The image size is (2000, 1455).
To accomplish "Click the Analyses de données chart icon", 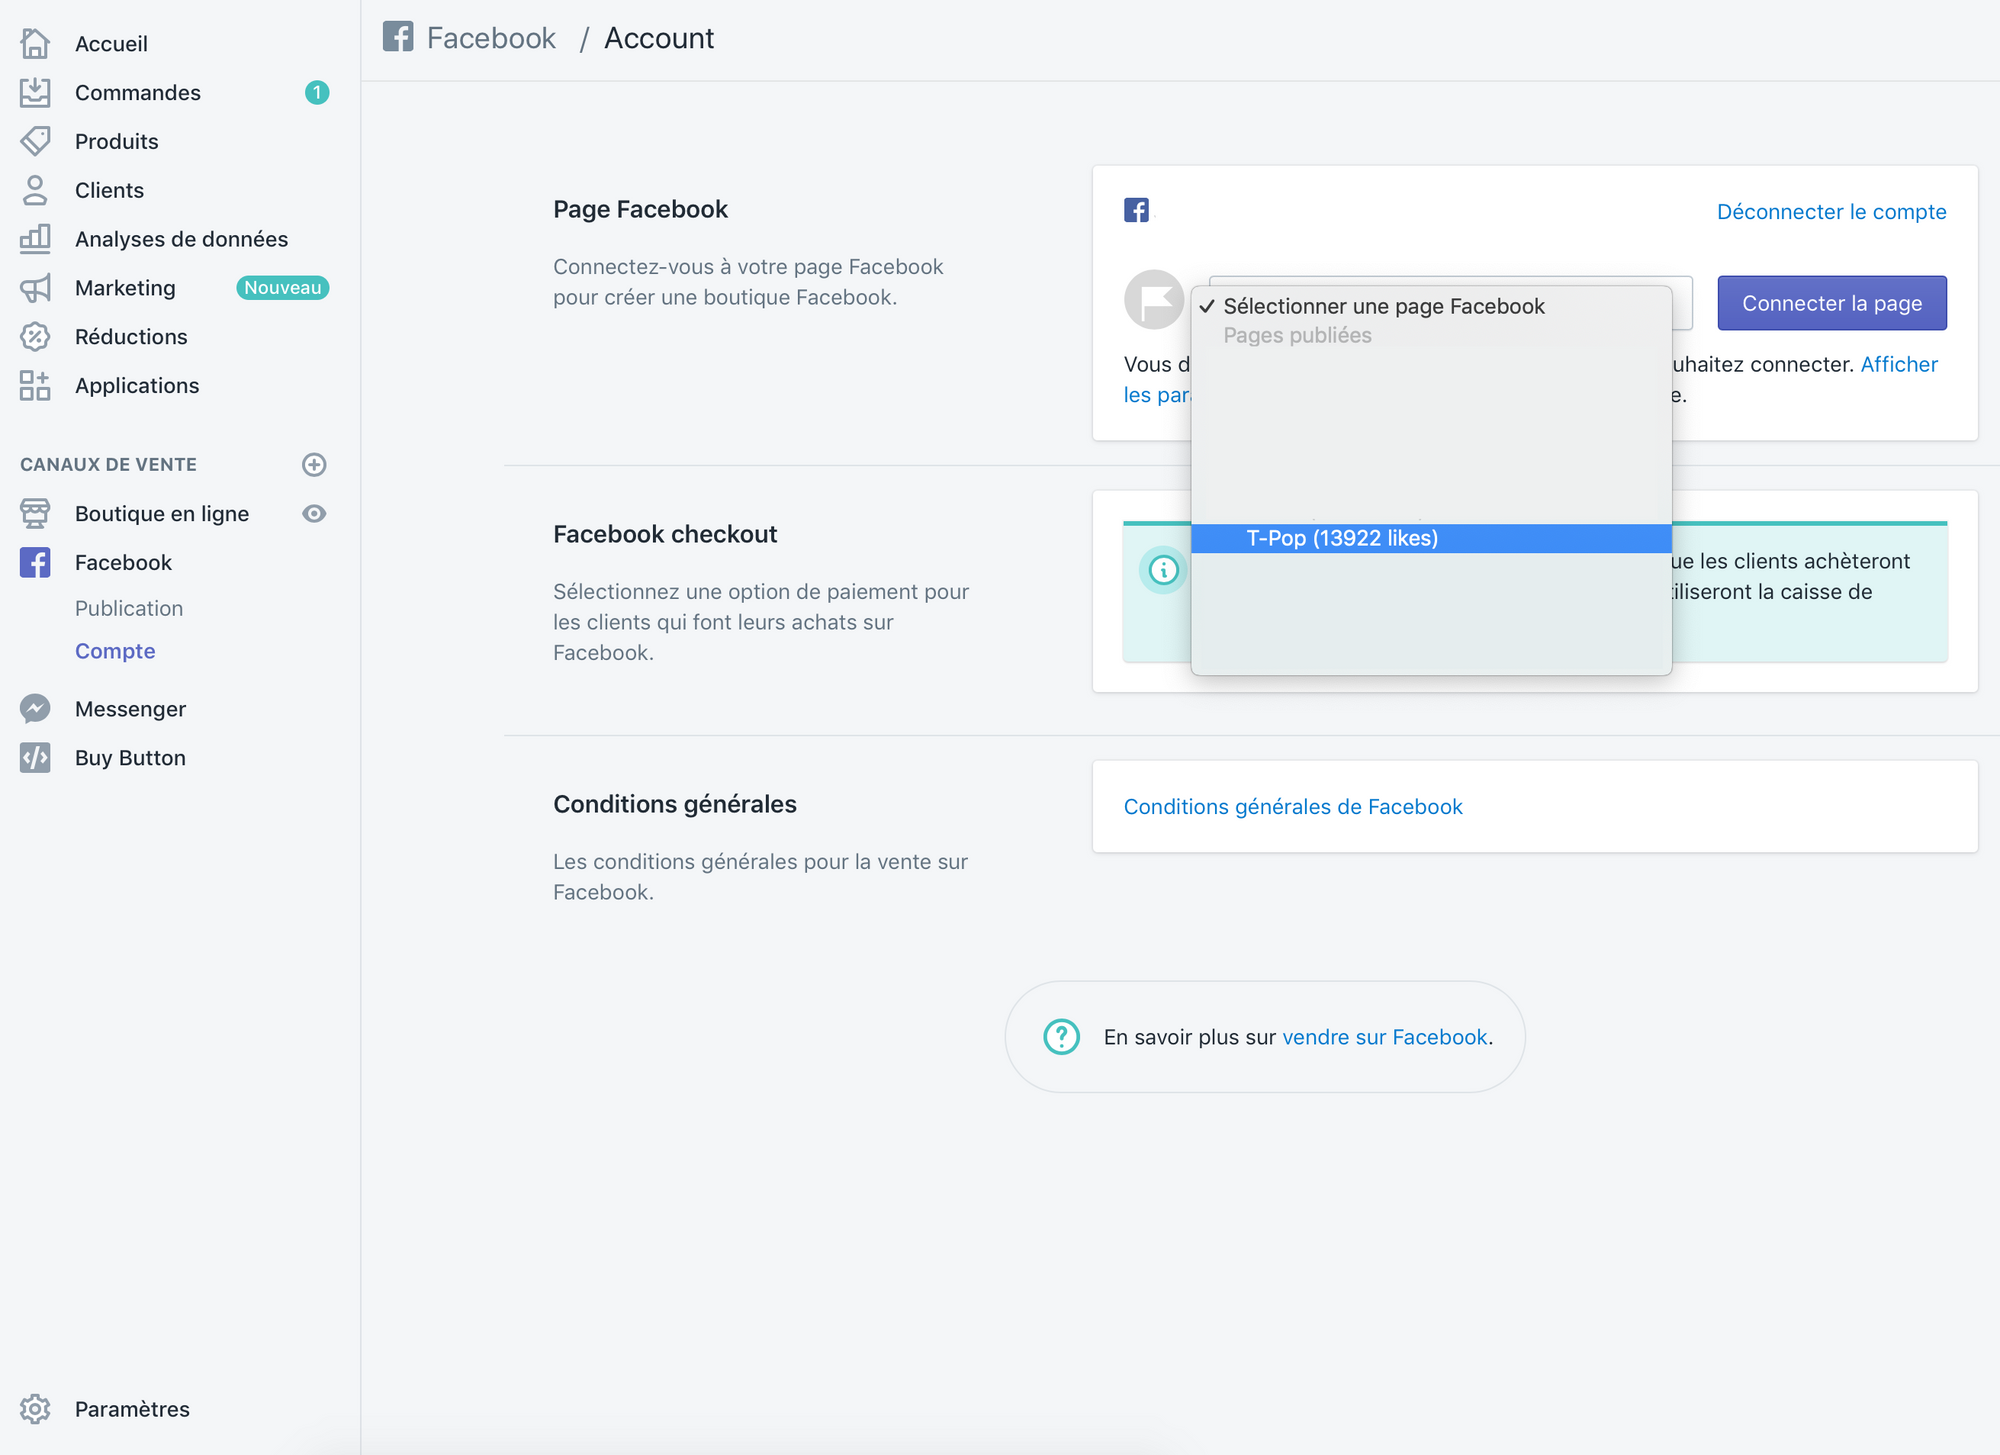I will [35, 239].
